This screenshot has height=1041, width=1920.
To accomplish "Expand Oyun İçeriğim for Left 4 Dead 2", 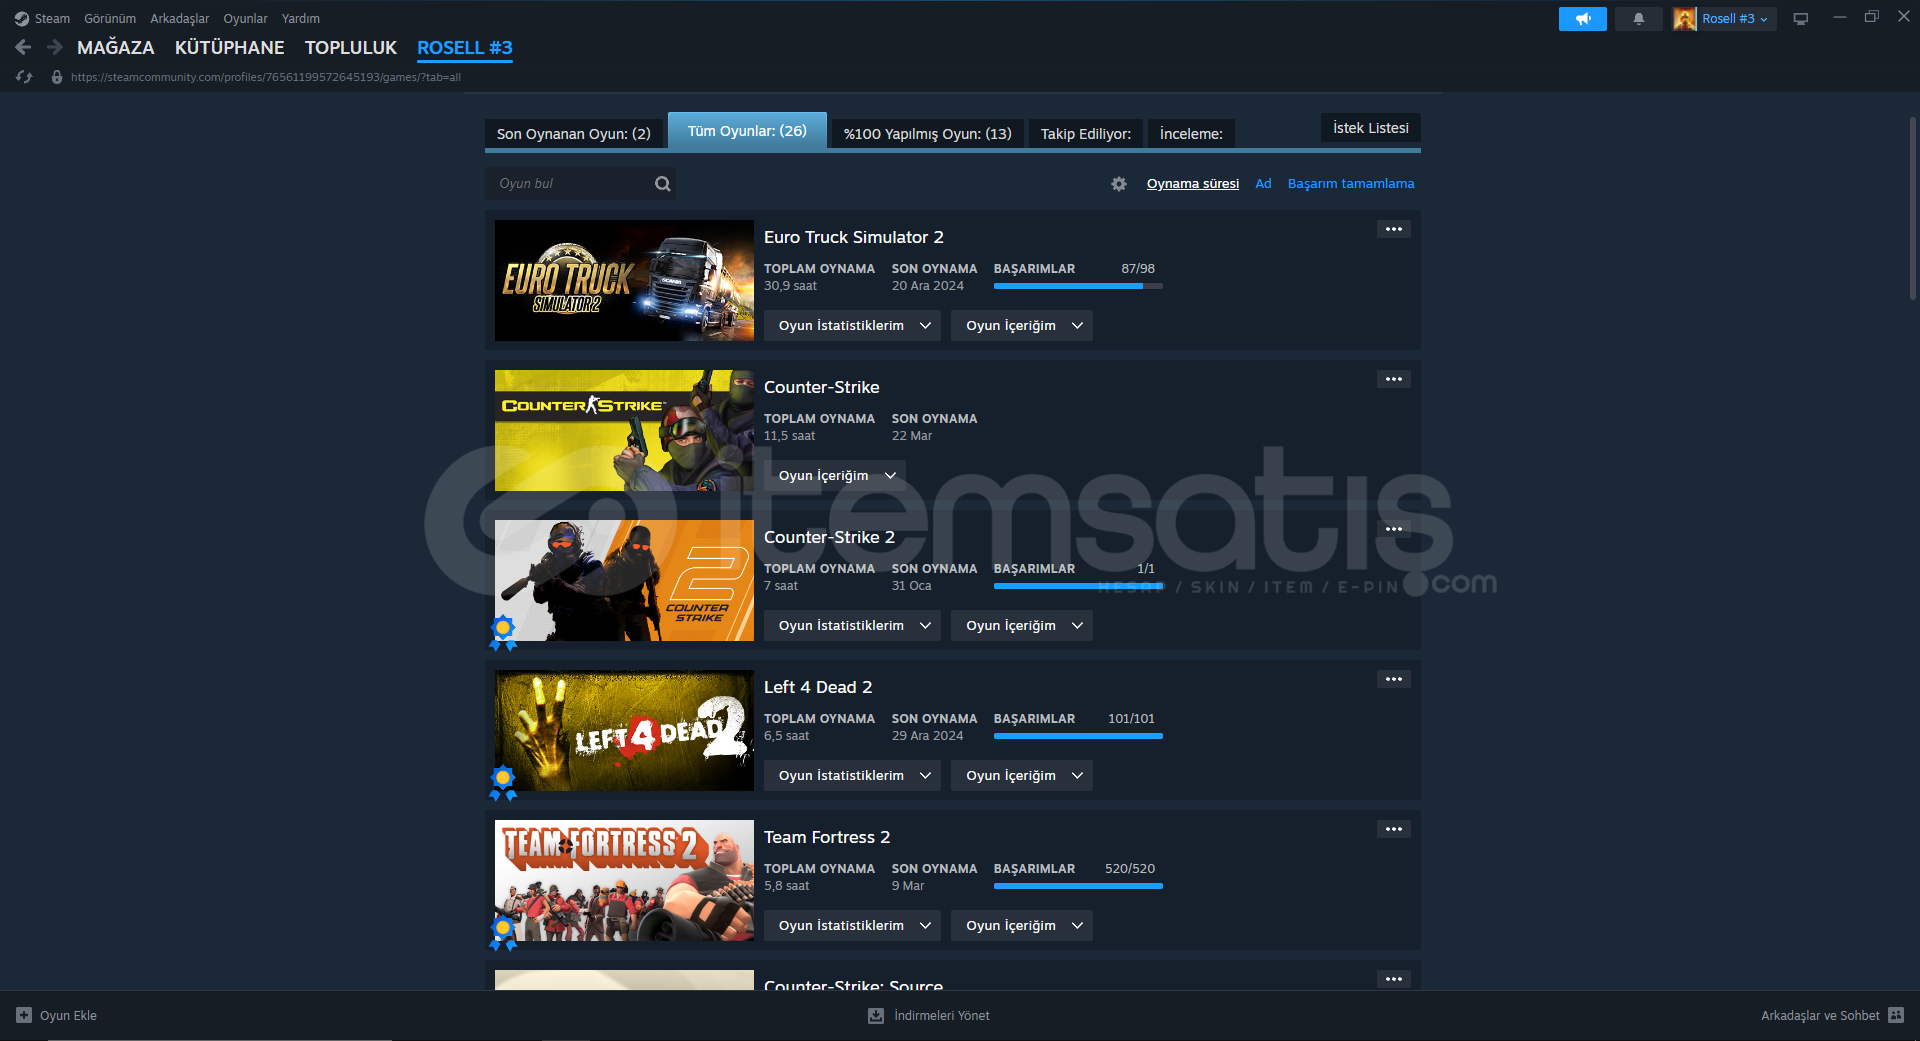I will pos(1022,776).
